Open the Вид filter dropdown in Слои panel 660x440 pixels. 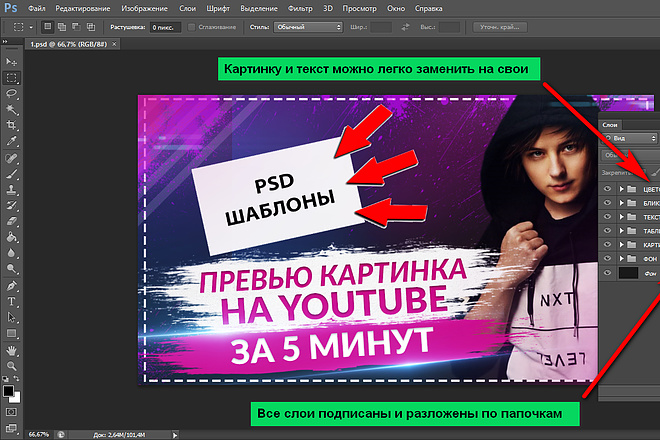pos(630,138)
